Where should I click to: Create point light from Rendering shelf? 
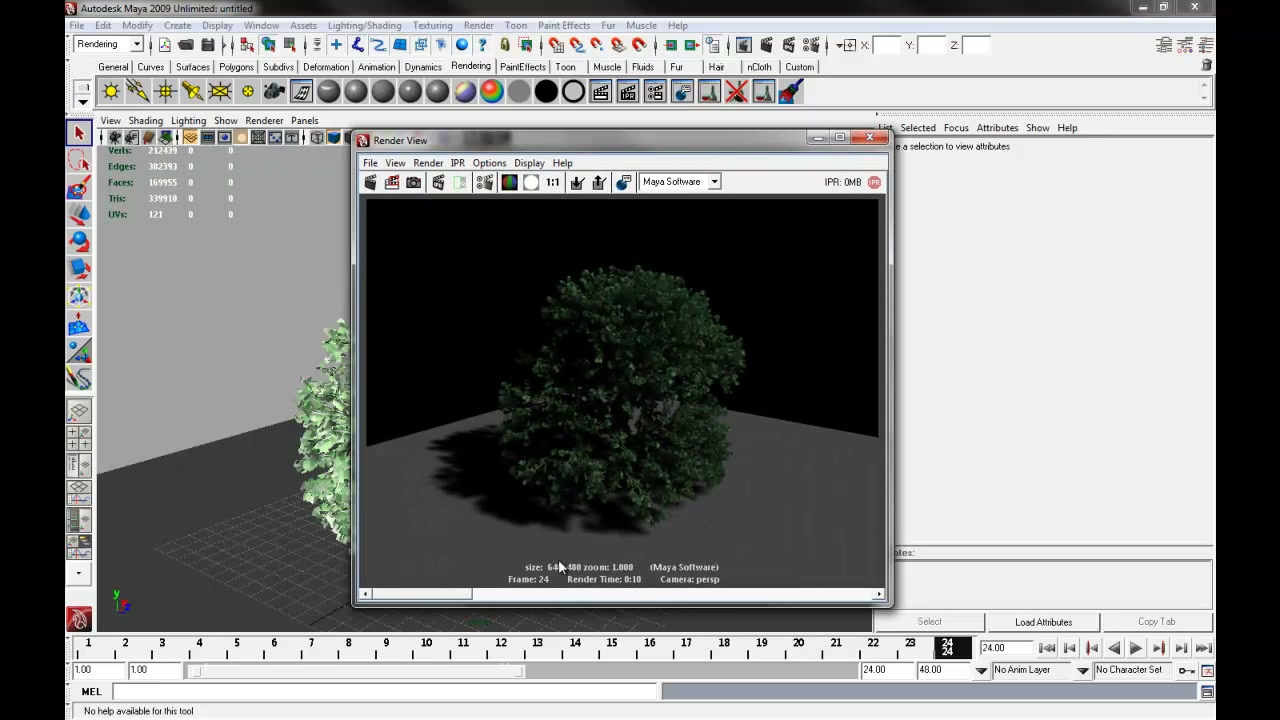[165, 92]
